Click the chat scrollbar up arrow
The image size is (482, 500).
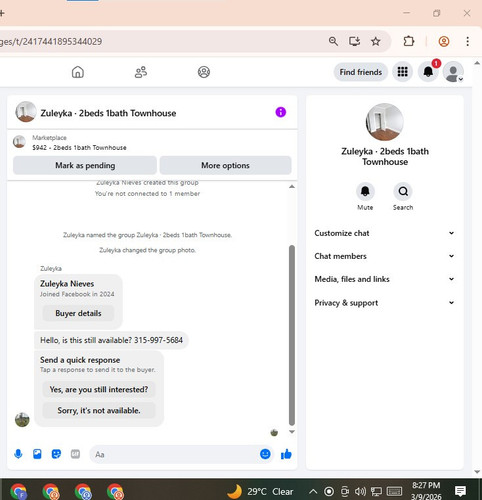coord(292,187)
